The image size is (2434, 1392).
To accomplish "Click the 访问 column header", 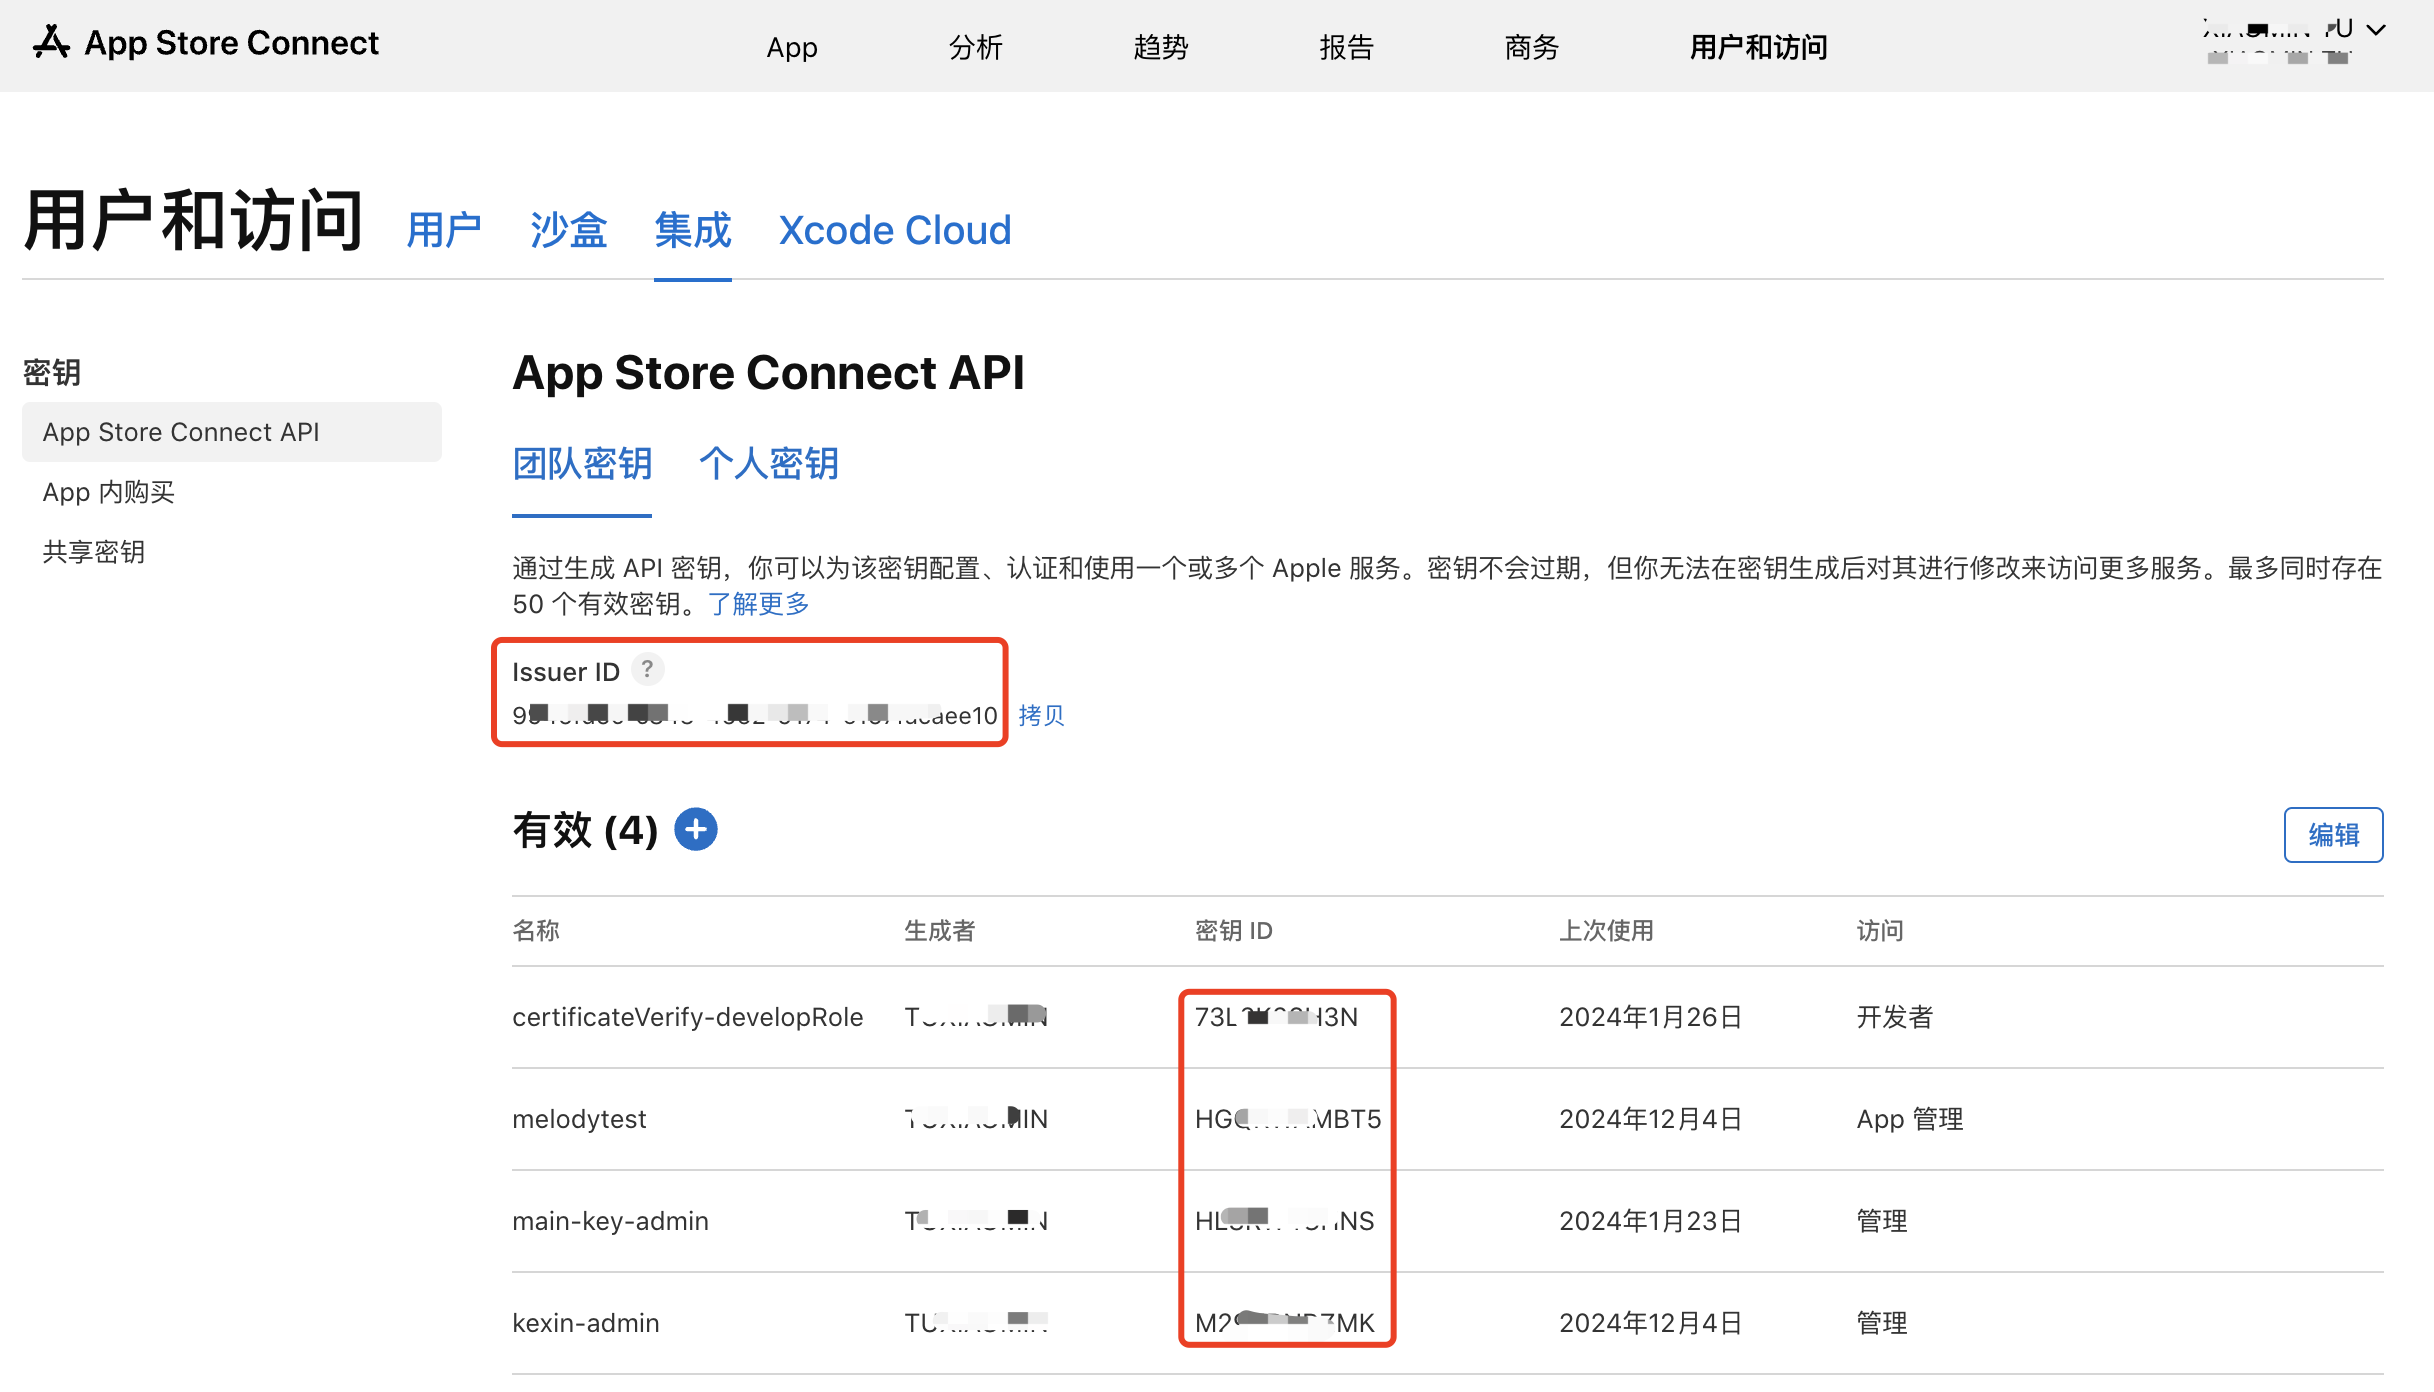I will click(x=1880, y=931).
